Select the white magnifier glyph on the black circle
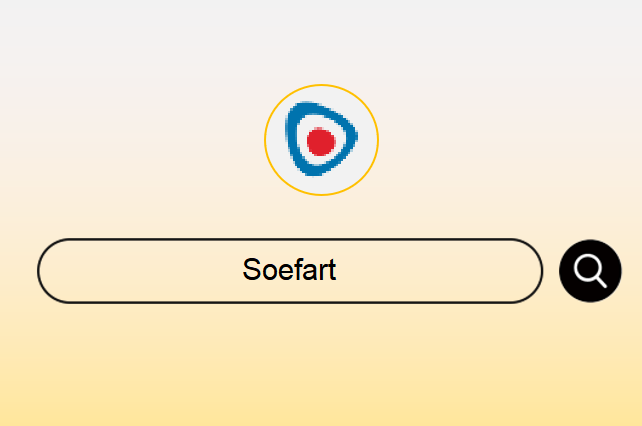Viewport: 642px width, 426px height. (x=590, y=271)
